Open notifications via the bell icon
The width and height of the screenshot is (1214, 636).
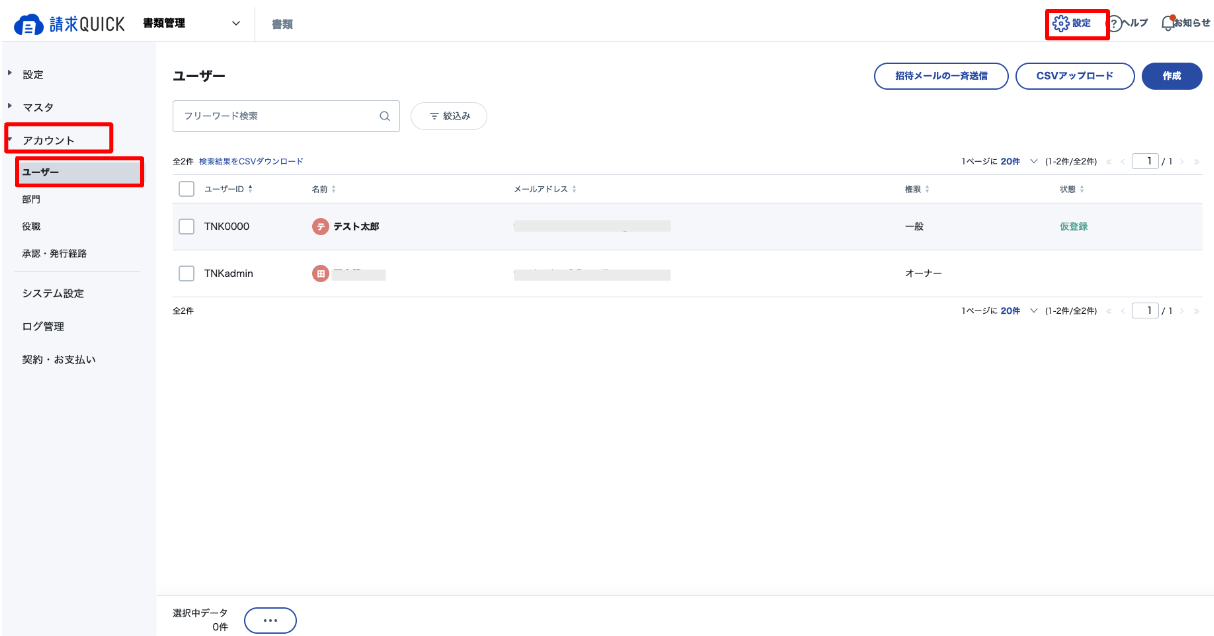point(1167,23)
